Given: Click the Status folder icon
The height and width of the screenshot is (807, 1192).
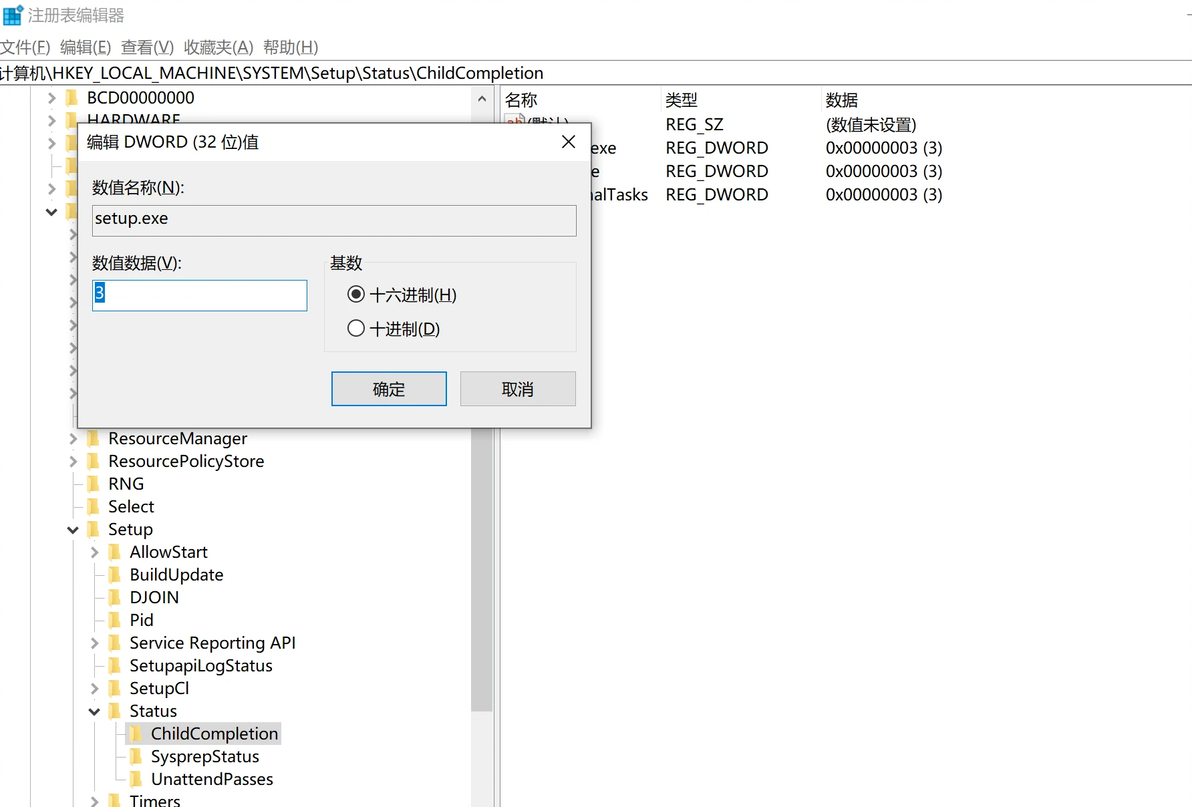Looking at the screenshot, I should 115,710.
